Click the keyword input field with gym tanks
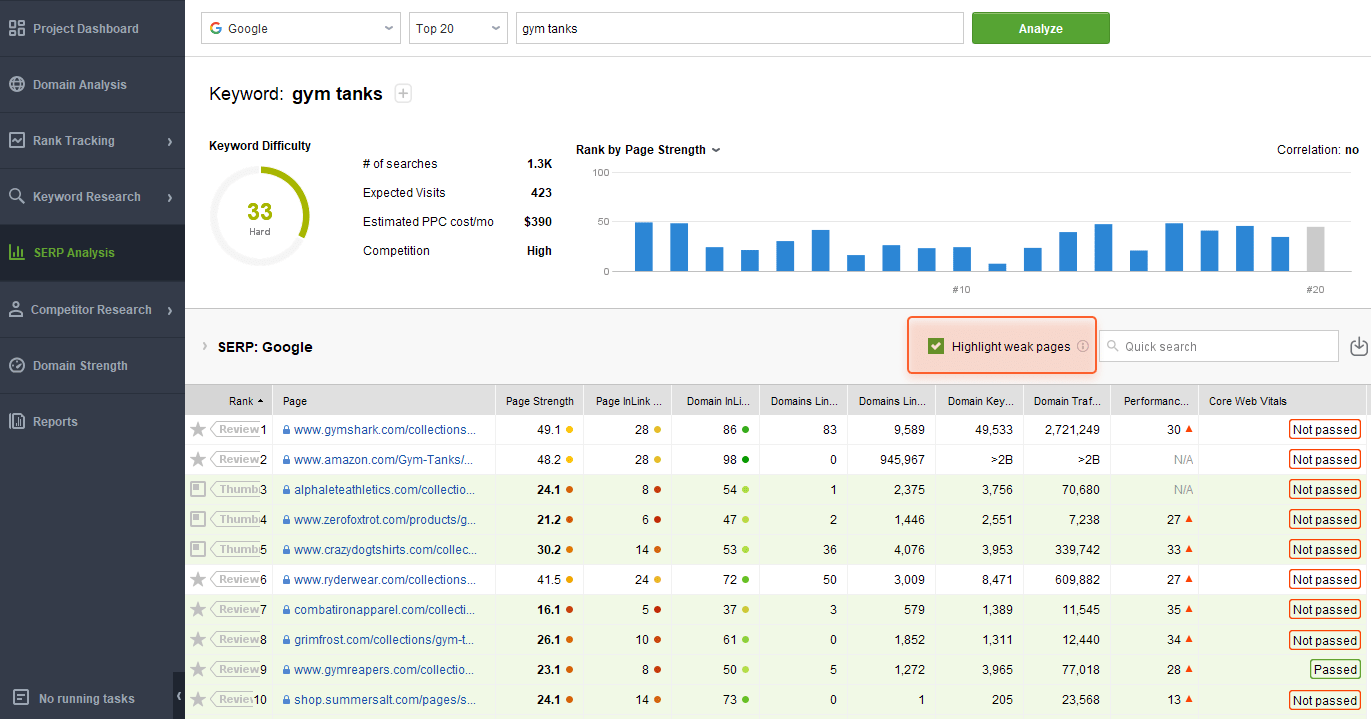1371x719 pixels. pyautogui.click(x=739, y=28)
